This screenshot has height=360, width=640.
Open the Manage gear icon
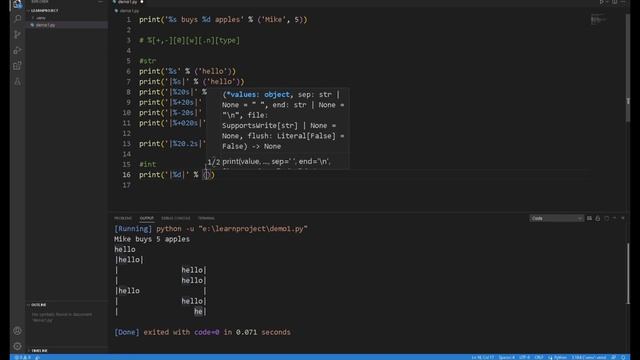[17, 346]
